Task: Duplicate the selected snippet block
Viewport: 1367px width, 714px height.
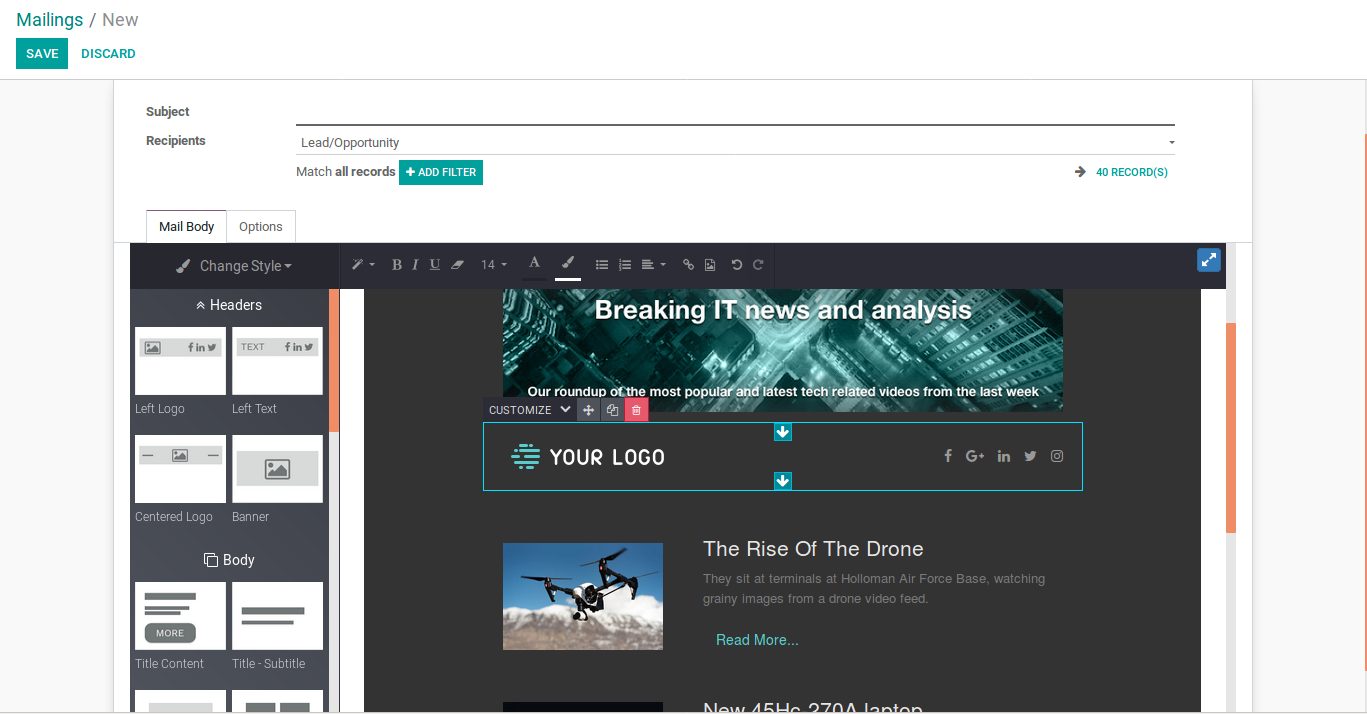Action: pos(612,410)
